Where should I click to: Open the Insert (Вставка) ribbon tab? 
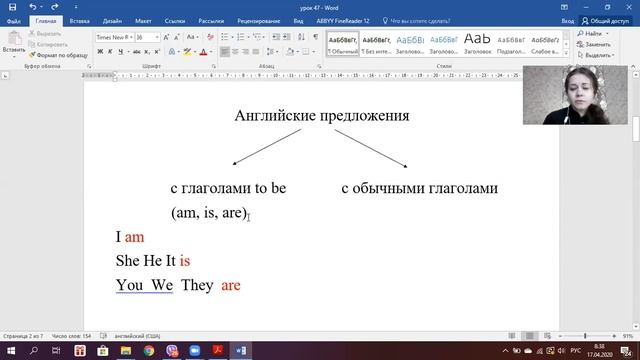click(80, 21)
